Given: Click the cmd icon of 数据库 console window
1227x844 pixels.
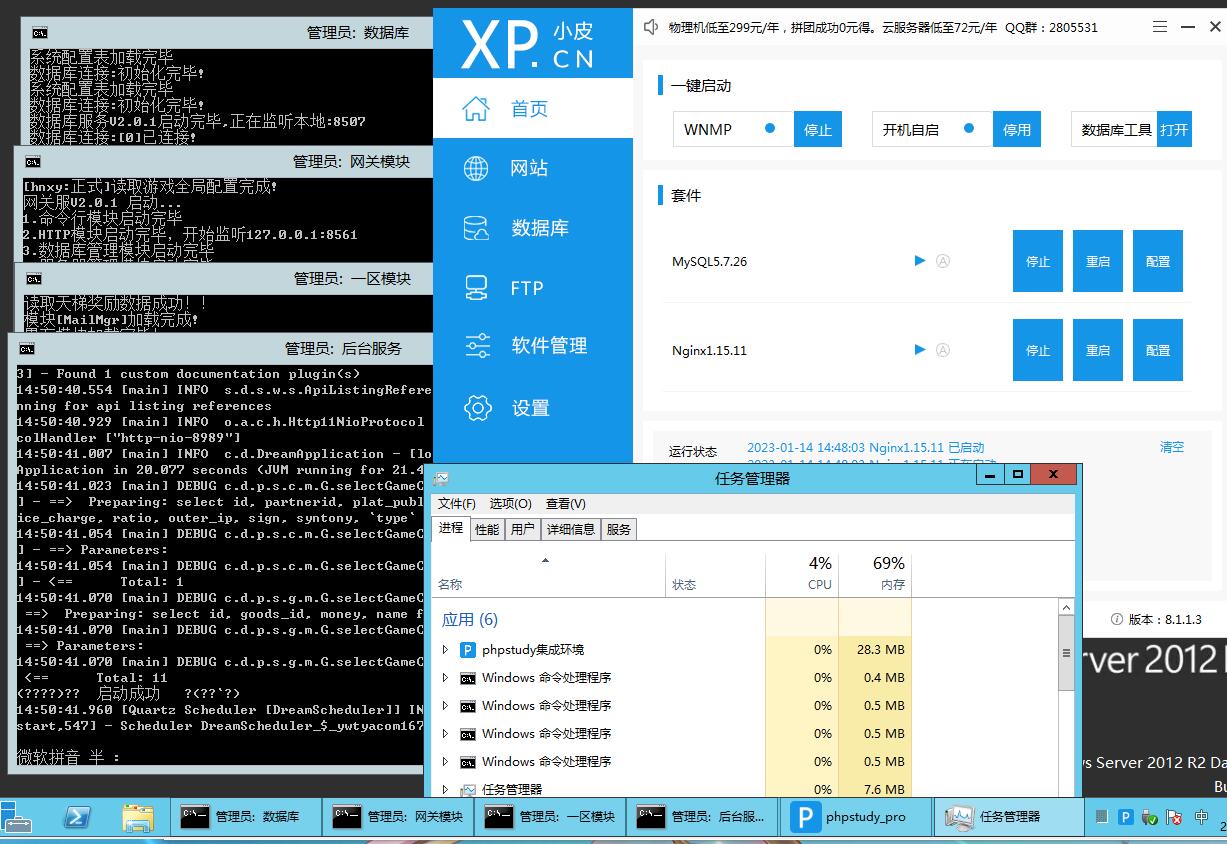Looking at the screenshot, I should coord(39,33).
